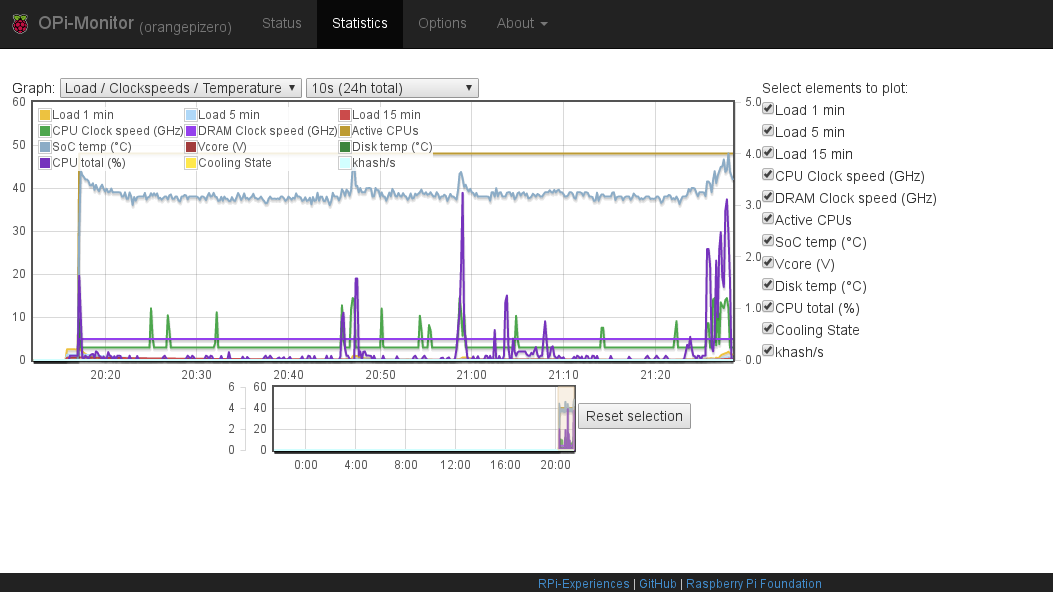Uncheck the Load 5 min checkbox
This screenshot has height=592, width=1053.
click(x=768, y=131)
